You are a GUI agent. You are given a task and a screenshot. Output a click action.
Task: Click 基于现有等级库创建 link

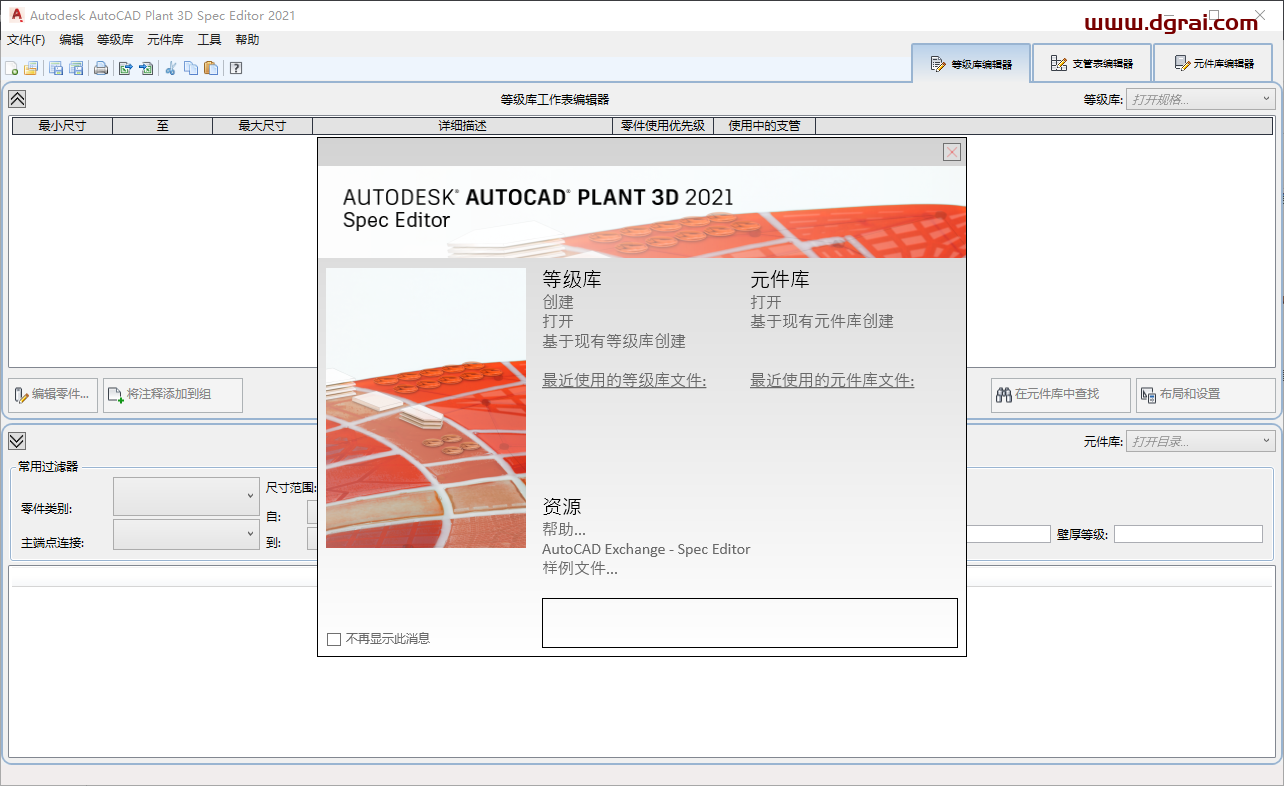point(614,341)
